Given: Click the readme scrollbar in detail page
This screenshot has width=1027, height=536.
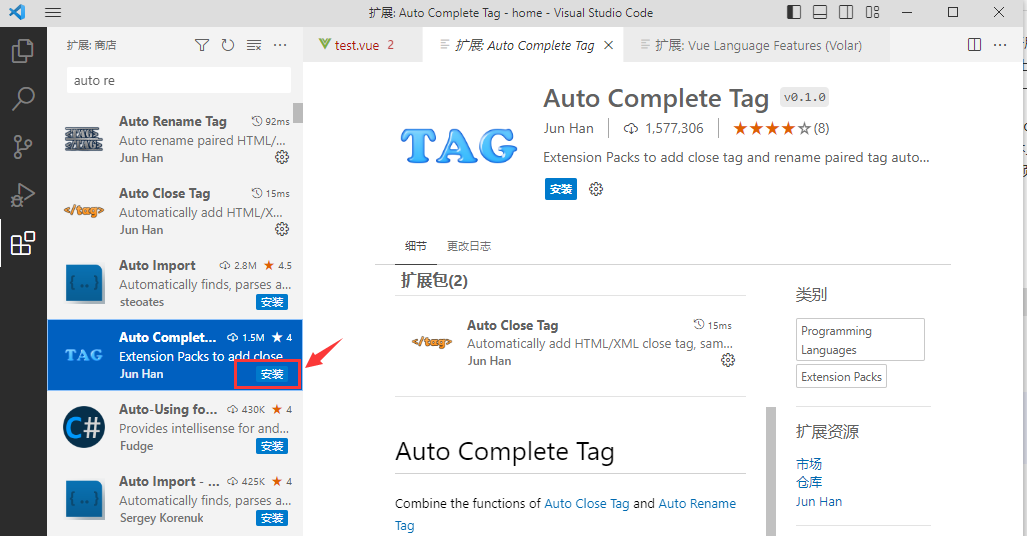Looking at the screenshot, I should pyautogui.click(x=771, y=471).
